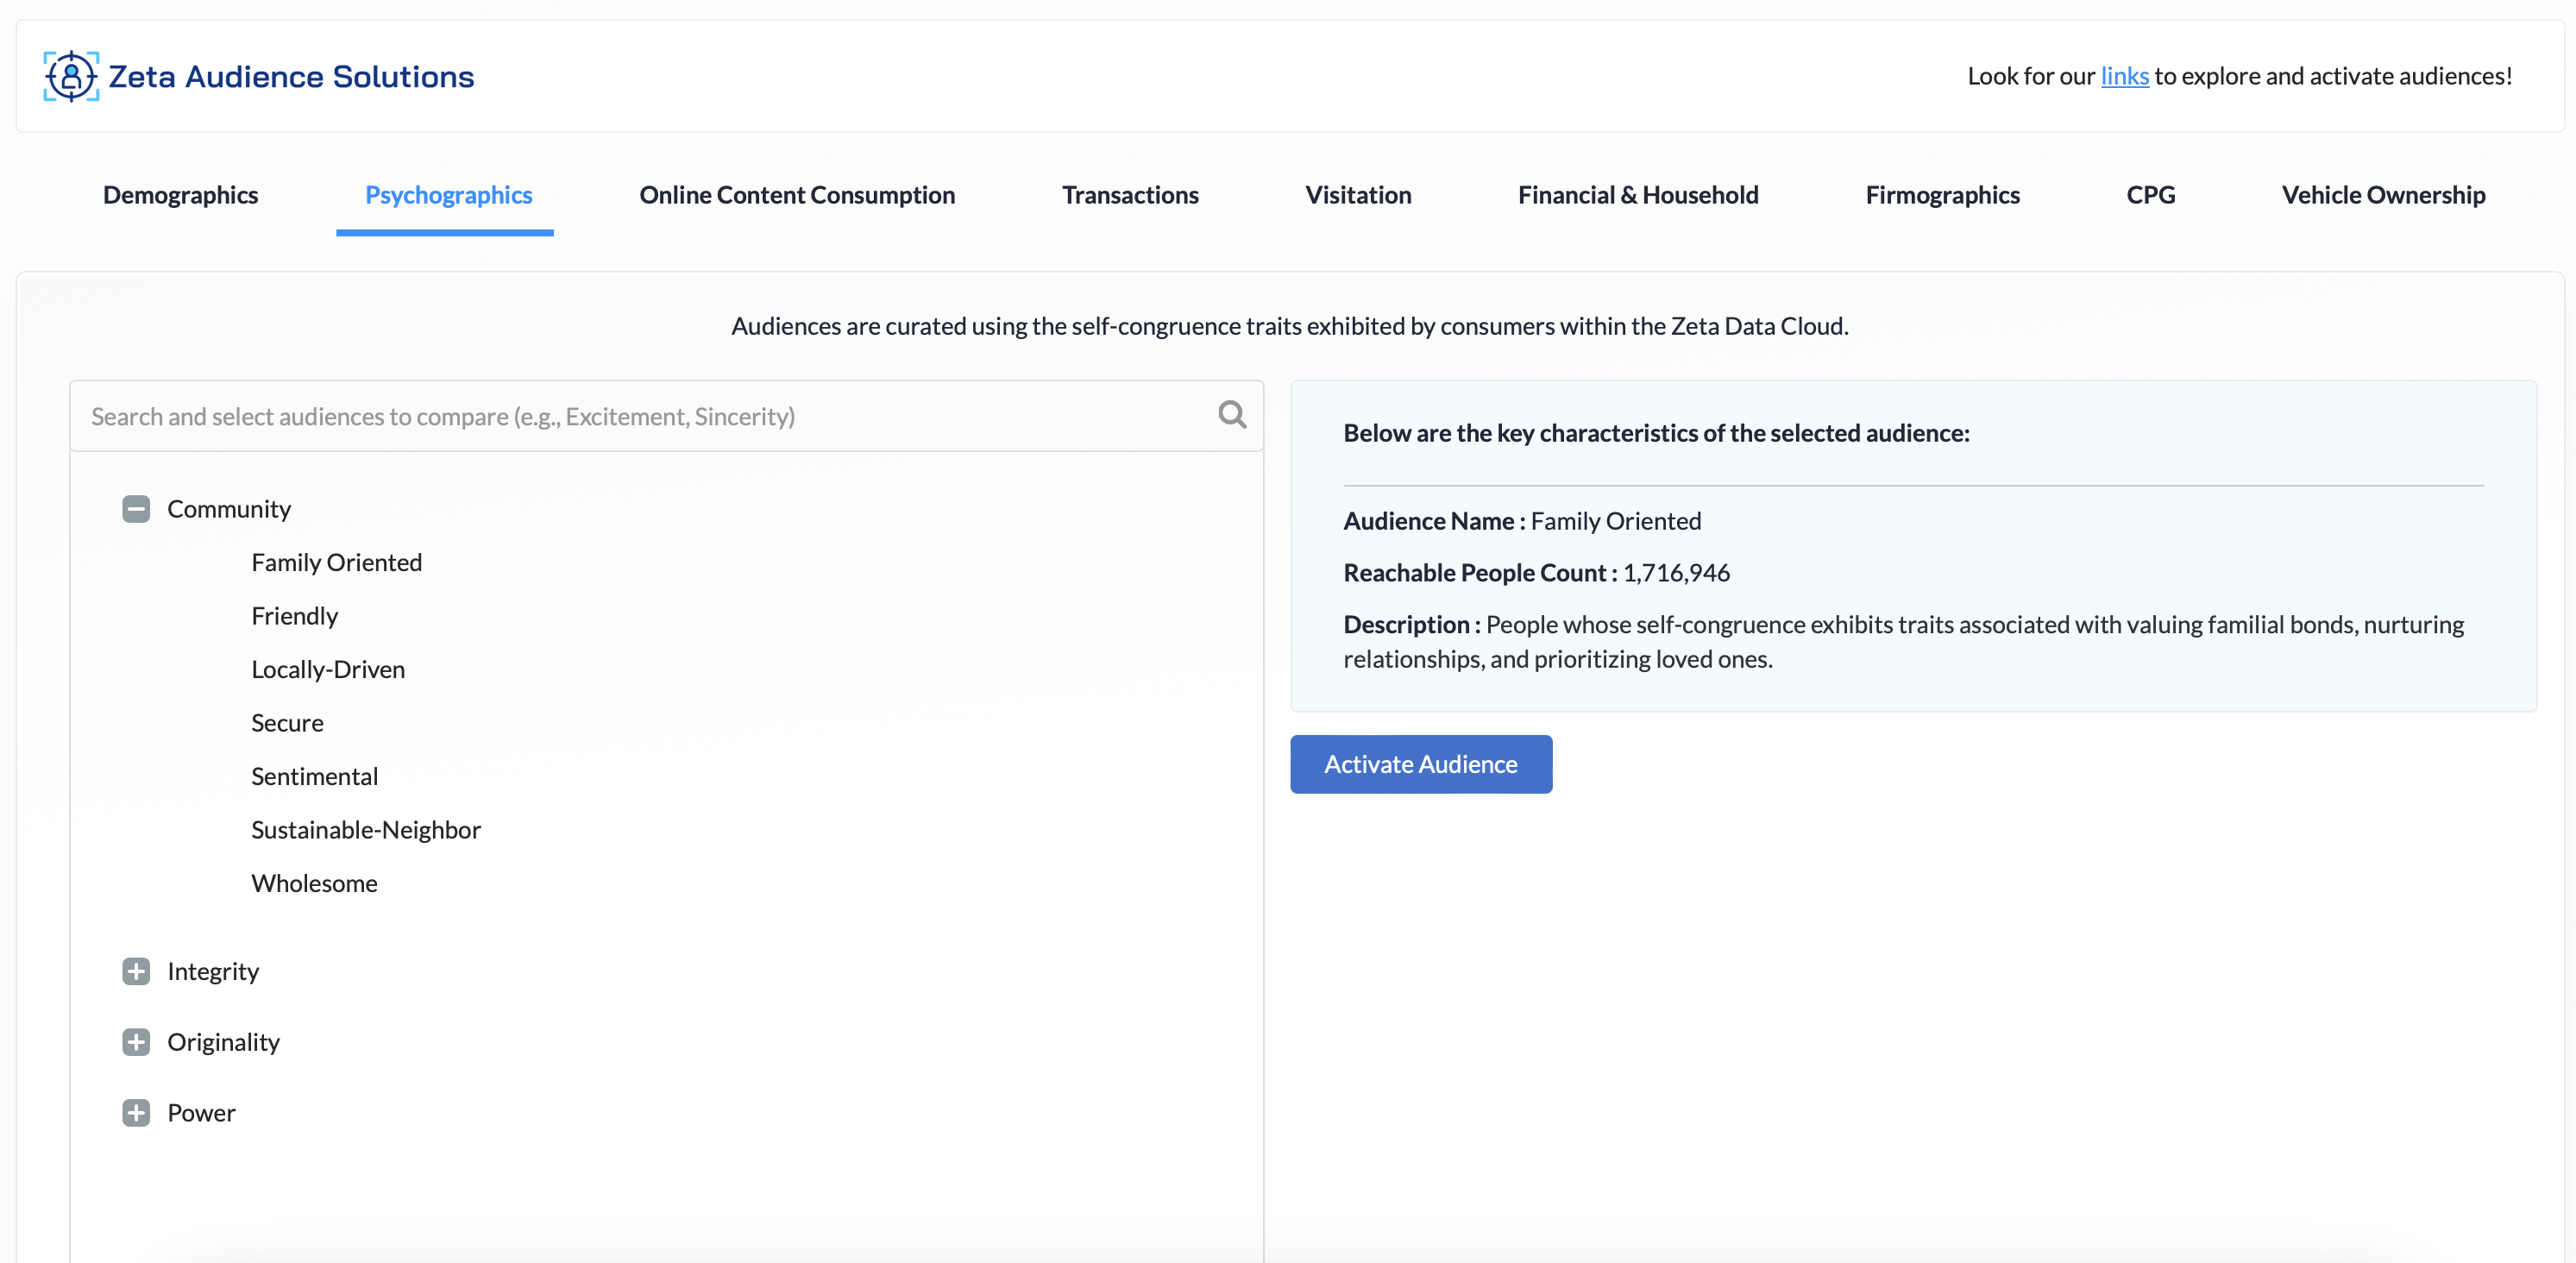
Task: Select the Family Oriented audience
Action: 336,562
